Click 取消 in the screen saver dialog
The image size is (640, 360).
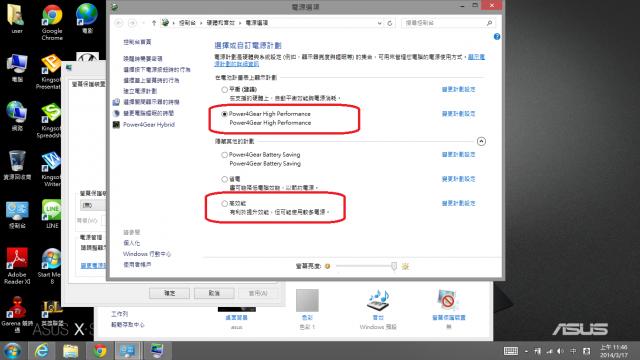[214, 293]
